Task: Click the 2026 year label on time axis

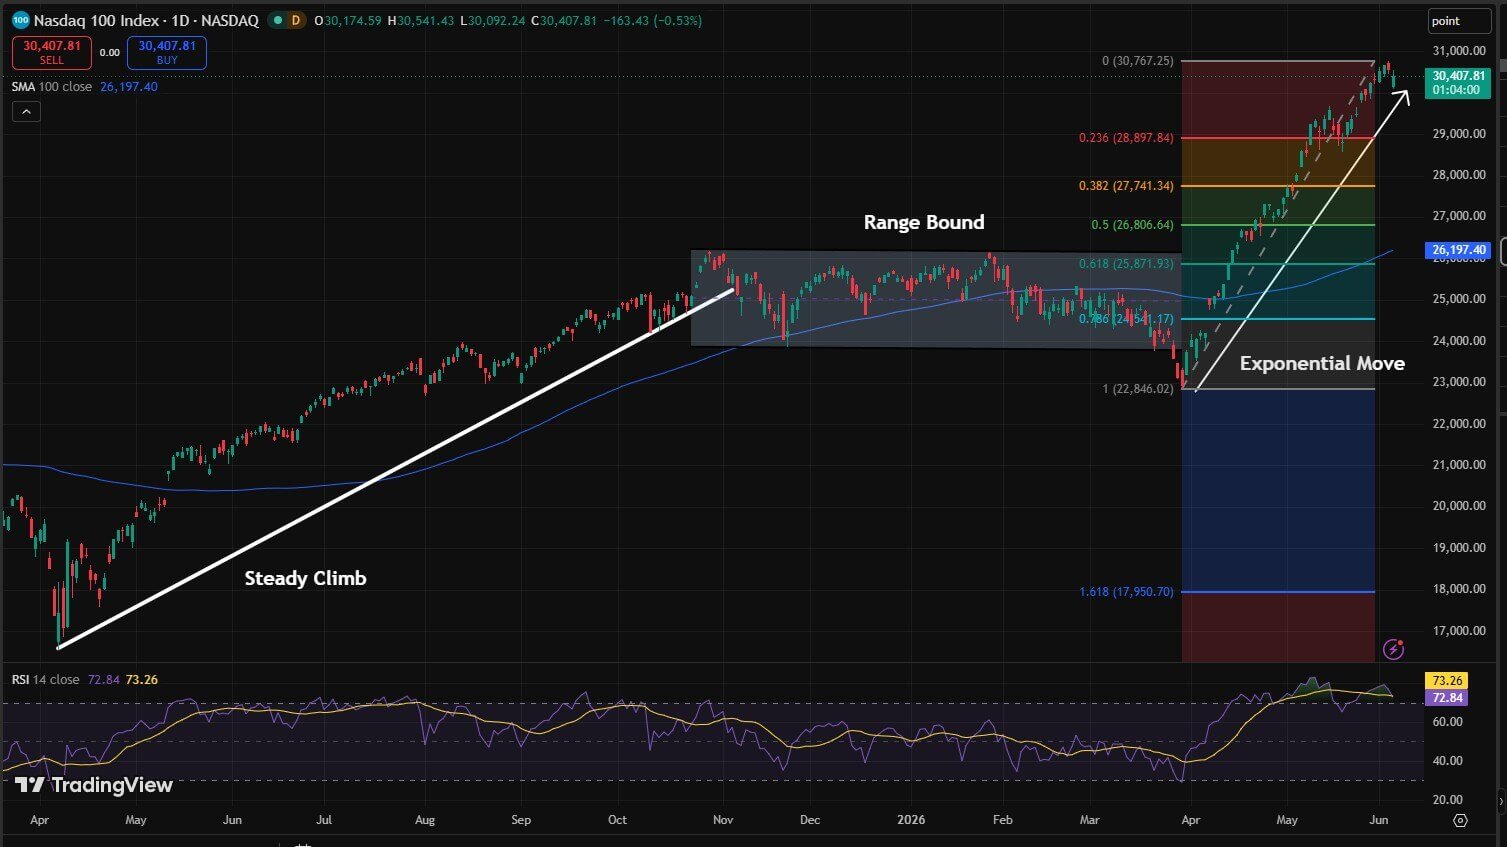Action: coord(911,819)
